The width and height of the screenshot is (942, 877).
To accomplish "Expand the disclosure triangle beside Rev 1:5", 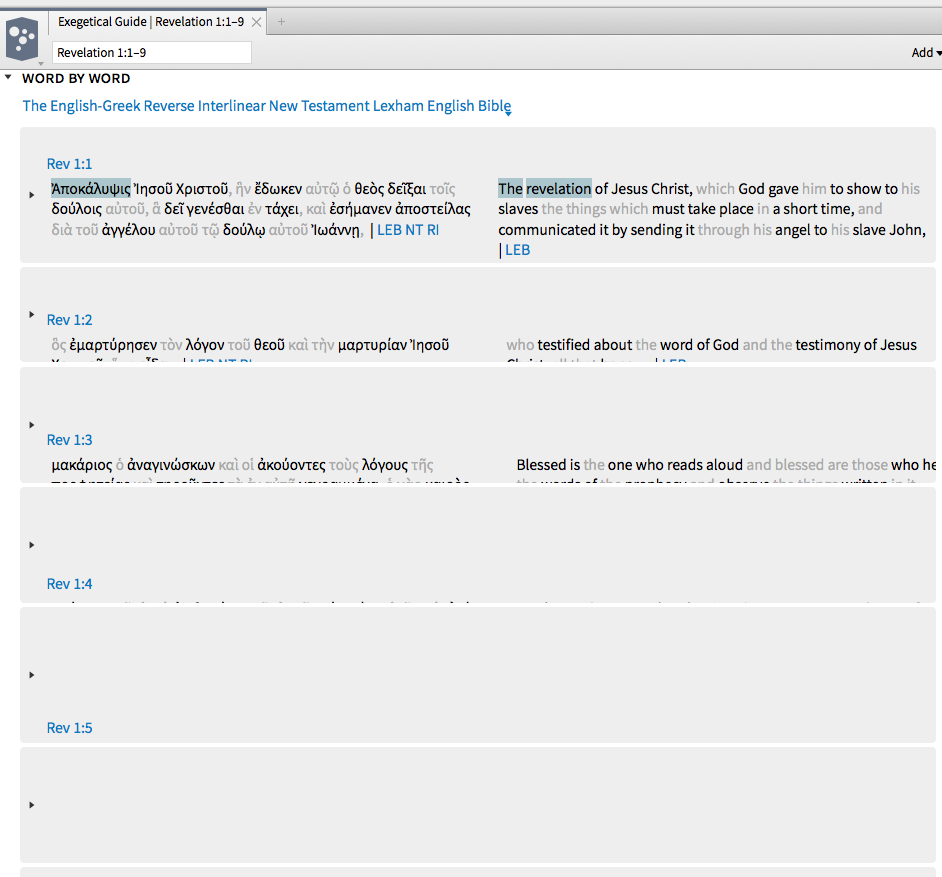I will (x=31, y=674).
